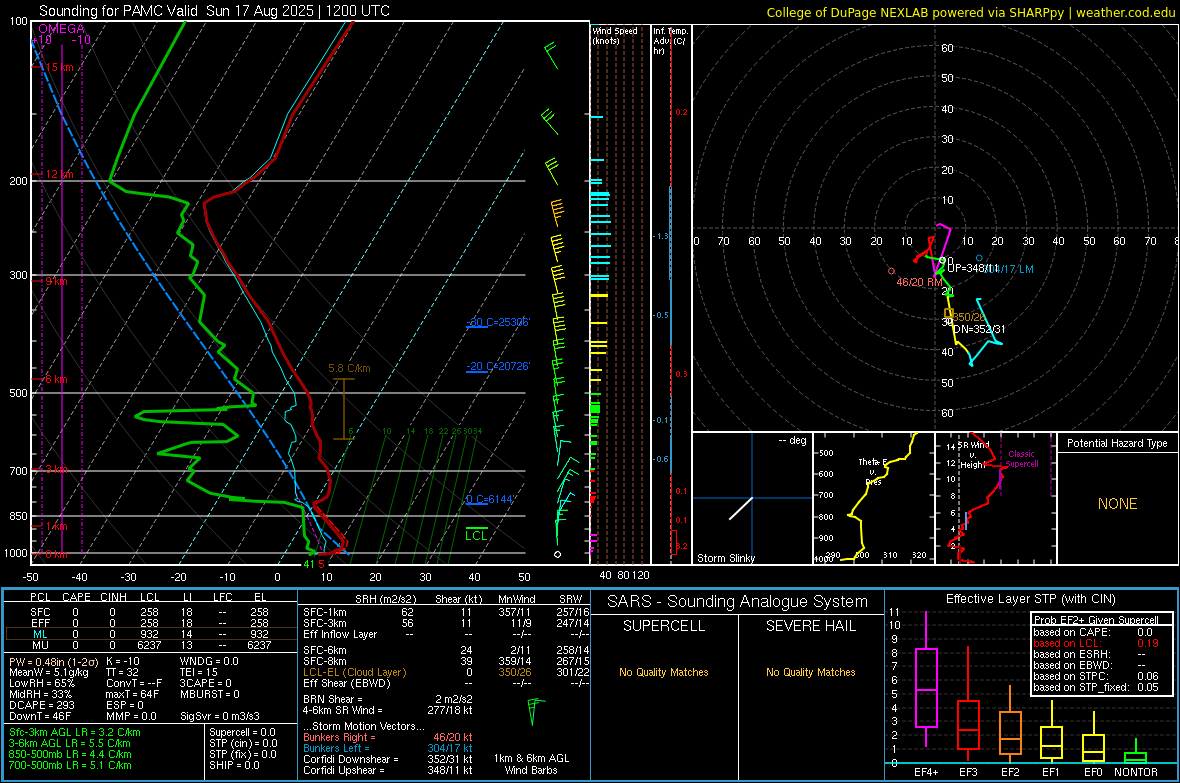Click the SHIP = 0.0 value

tap(234, 765)
